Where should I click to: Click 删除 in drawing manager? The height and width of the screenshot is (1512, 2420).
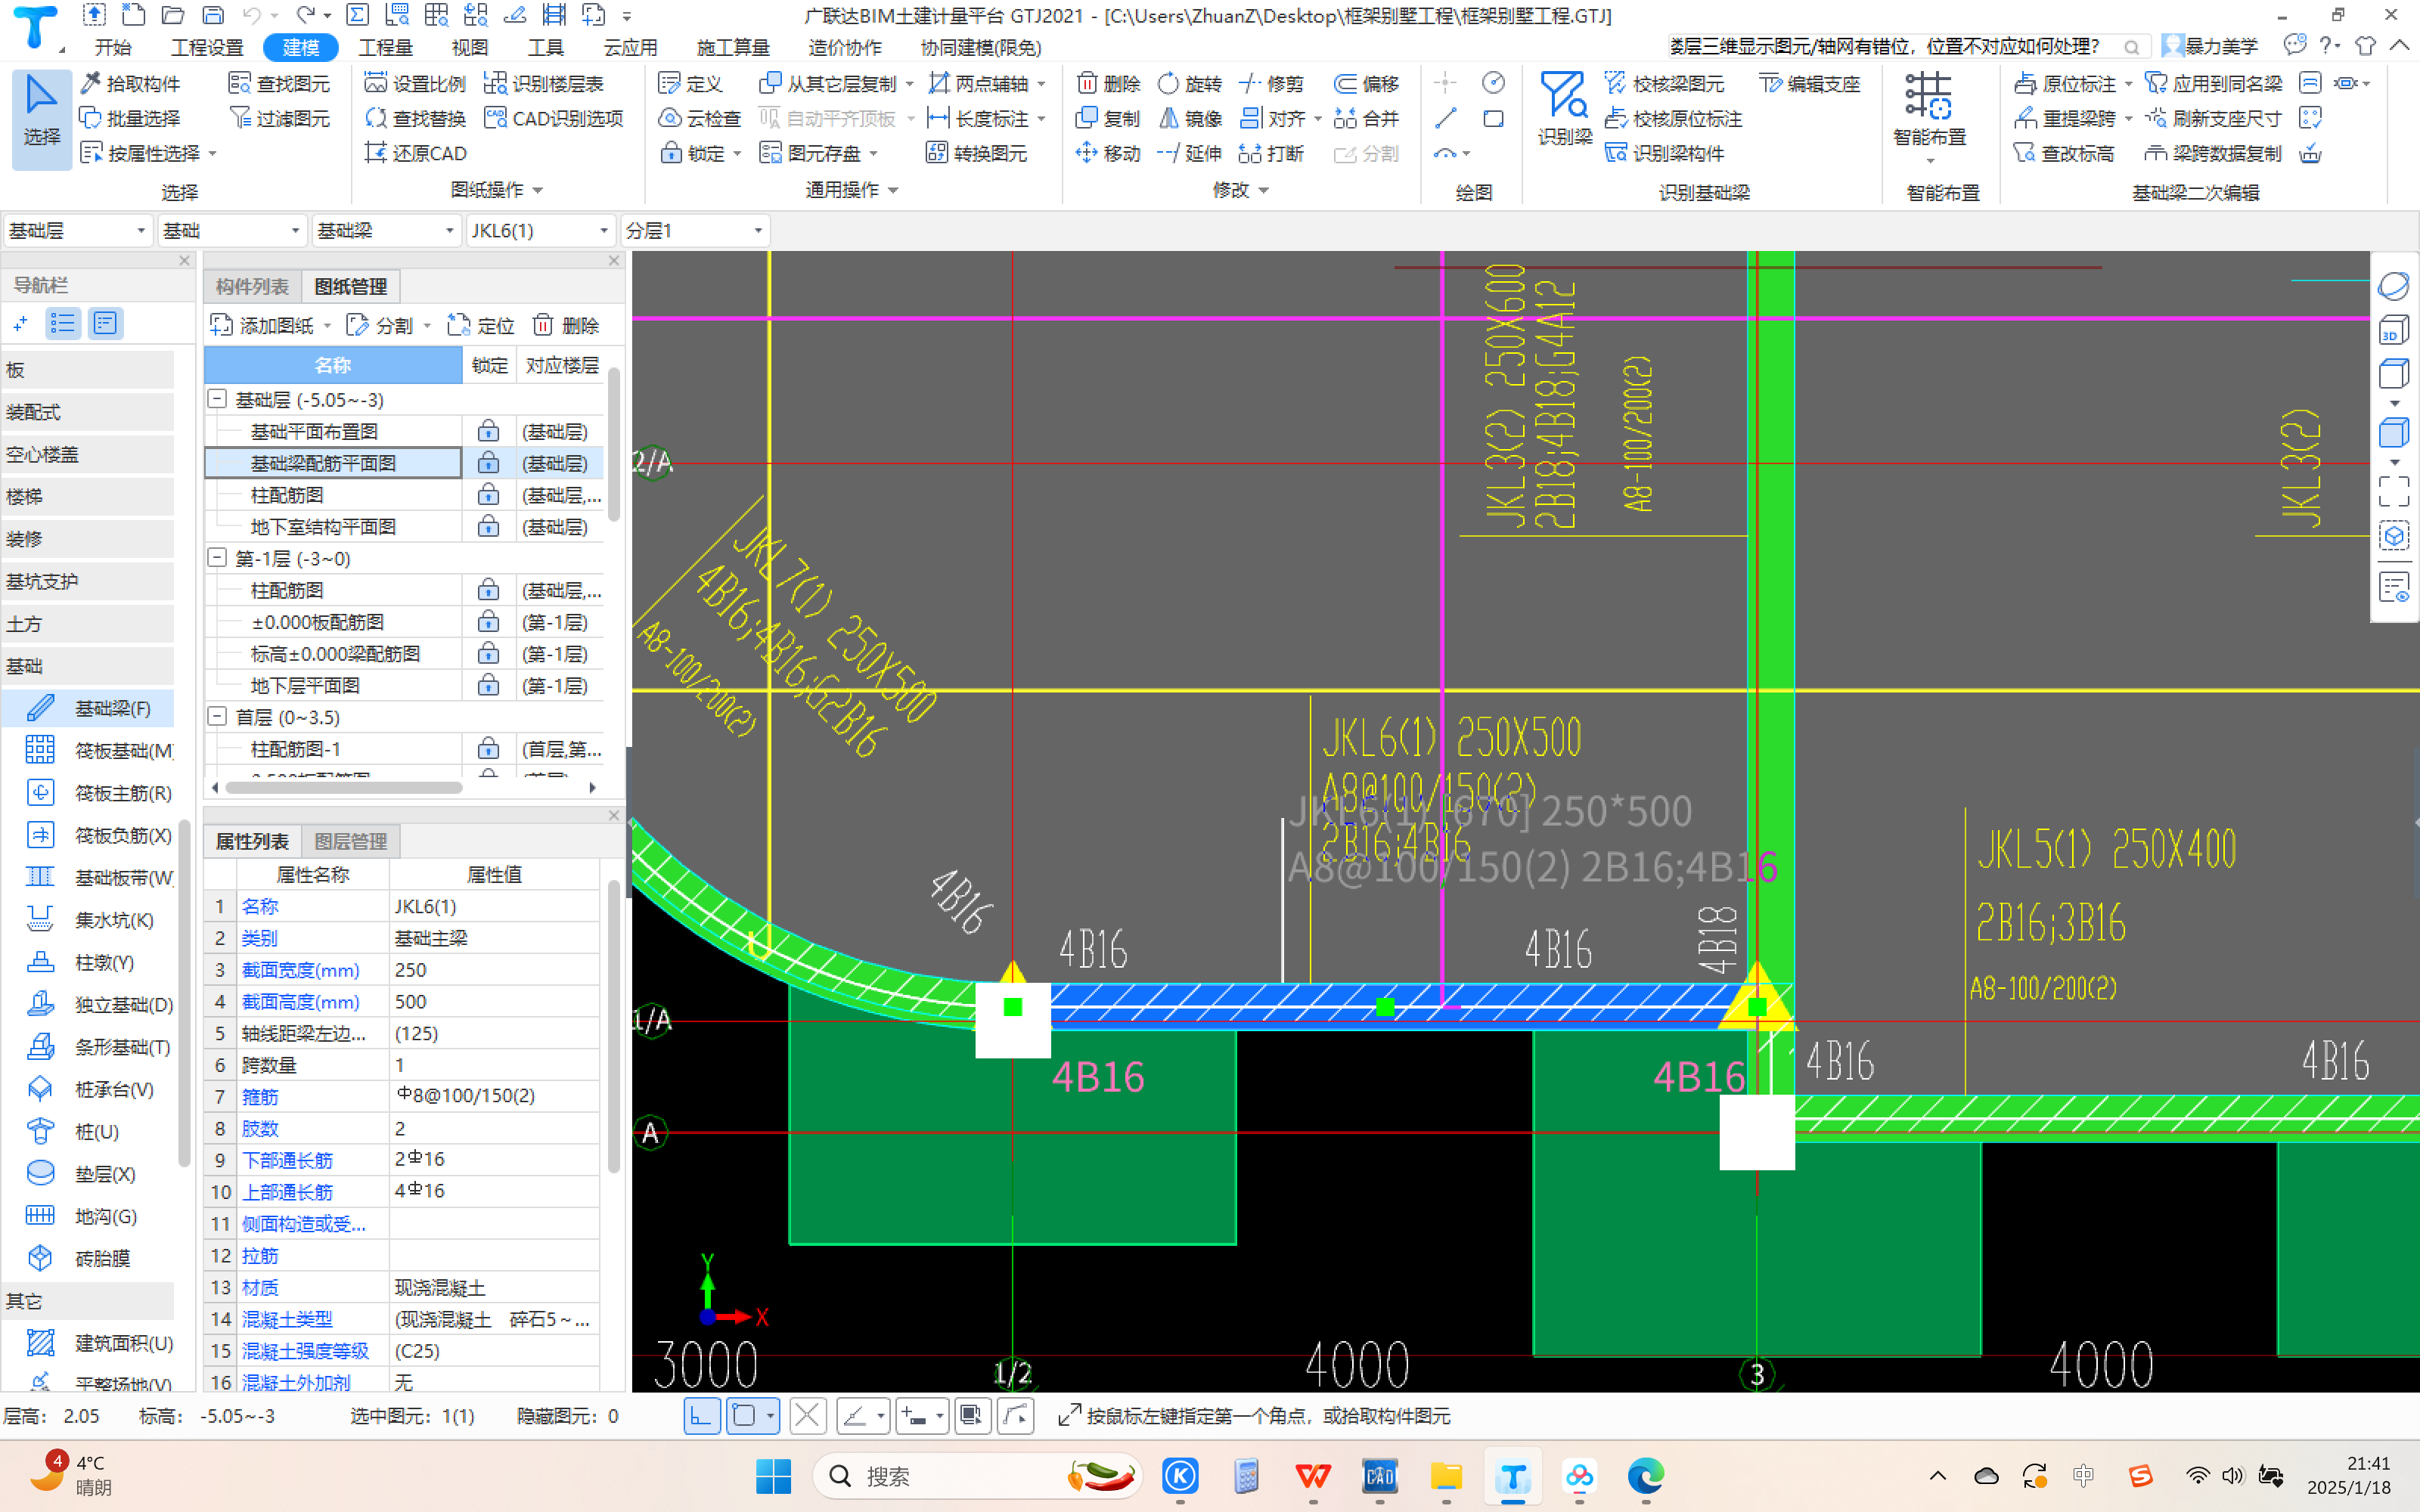[x=566, y=326]
